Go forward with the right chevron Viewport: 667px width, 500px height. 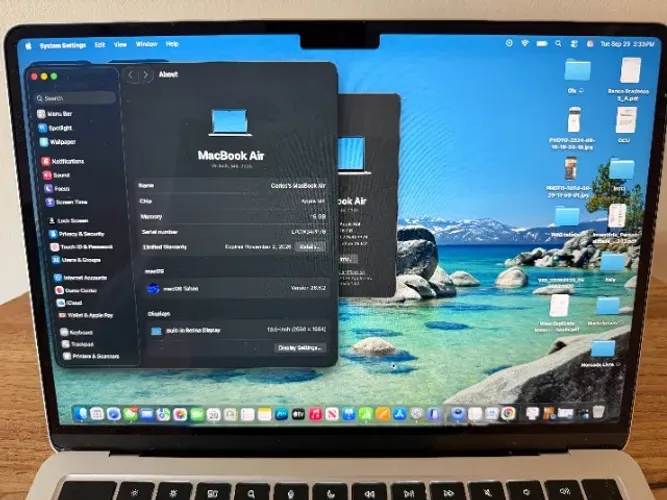145,75
